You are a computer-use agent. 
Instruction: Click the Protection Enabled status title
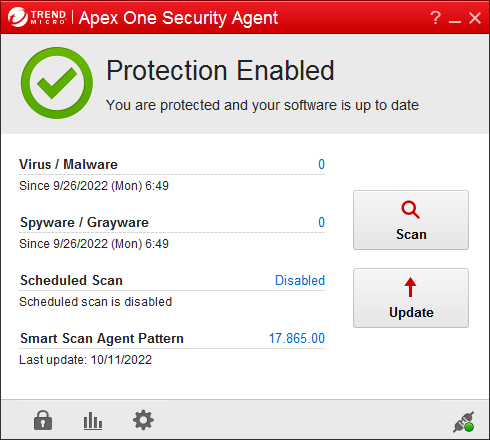(220, 70)
